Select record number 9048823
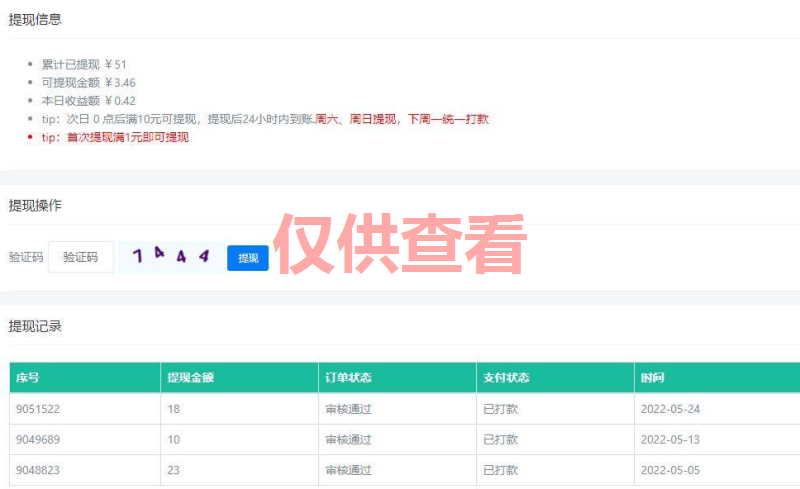 40,470
